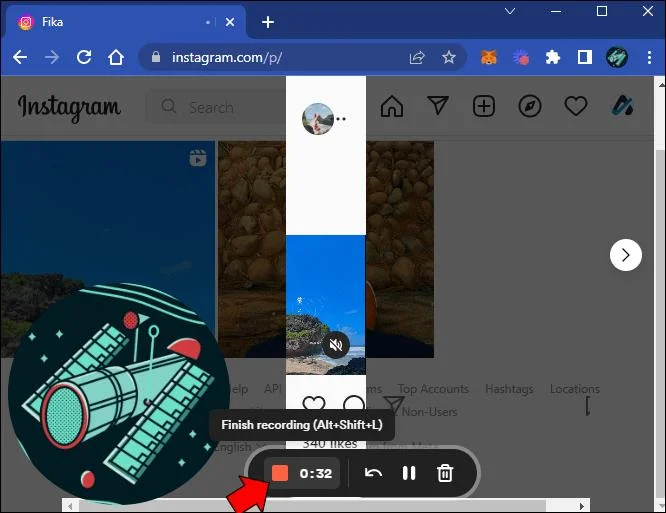
Task: View site information lock icon
Action: point(156,57)
